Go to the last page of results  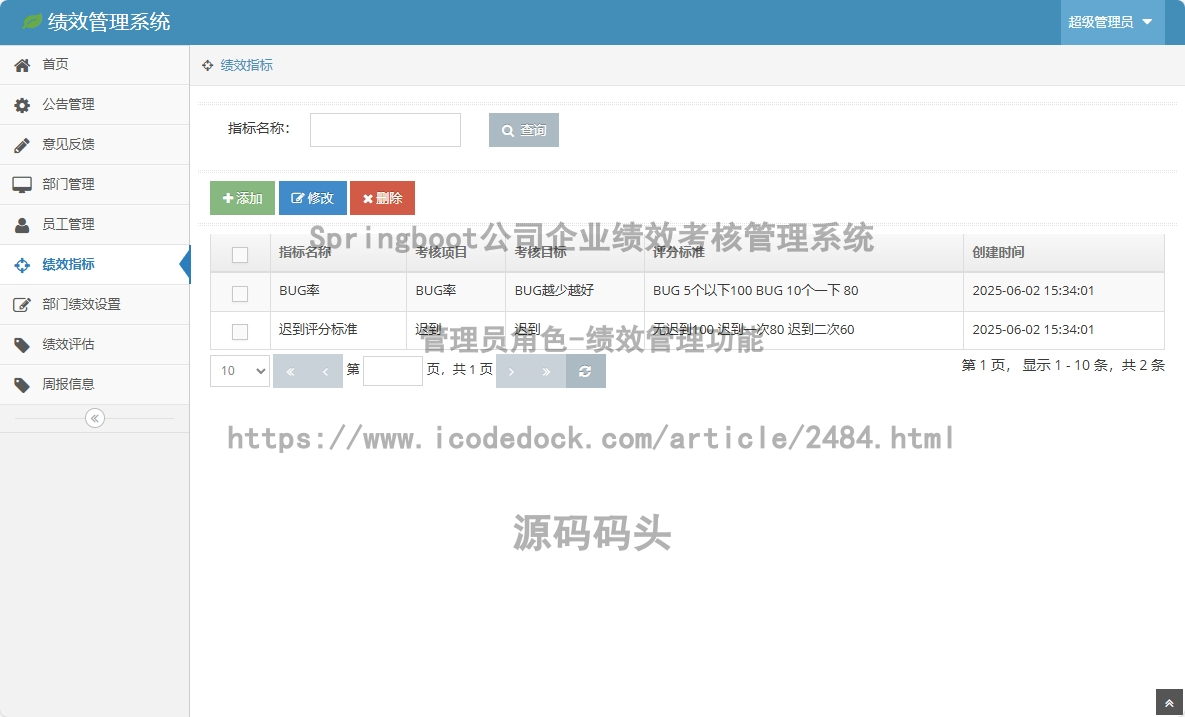pos(546,371)
